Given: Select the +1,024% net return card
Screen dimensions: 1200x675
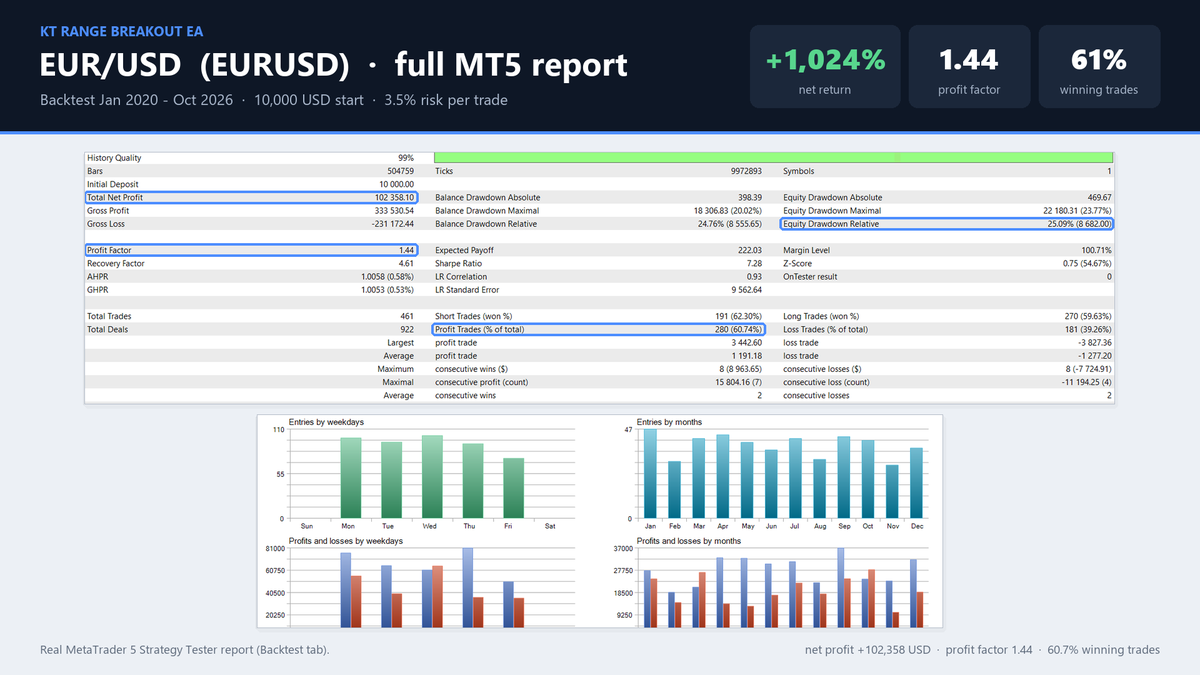Looking at the screenshot, I should point(825,67).
